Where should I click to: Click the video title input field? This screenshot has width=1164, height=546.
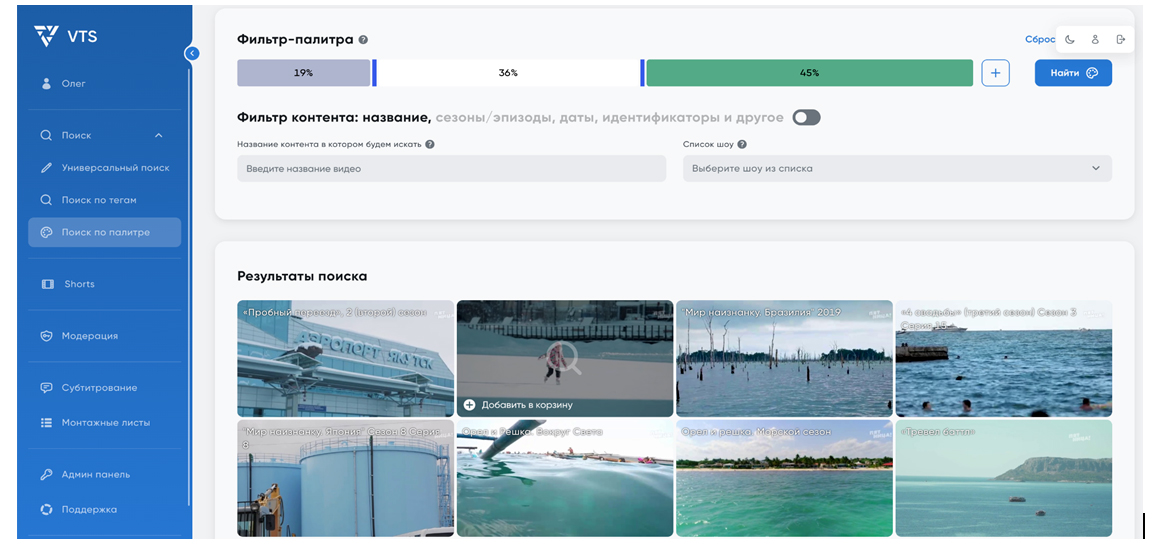[x=451, y=168]
